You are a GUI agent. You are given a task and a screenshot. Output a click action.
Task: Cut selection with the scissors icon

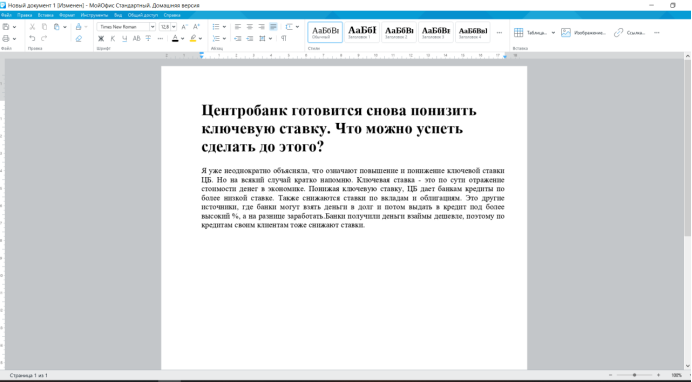[32, 27]
